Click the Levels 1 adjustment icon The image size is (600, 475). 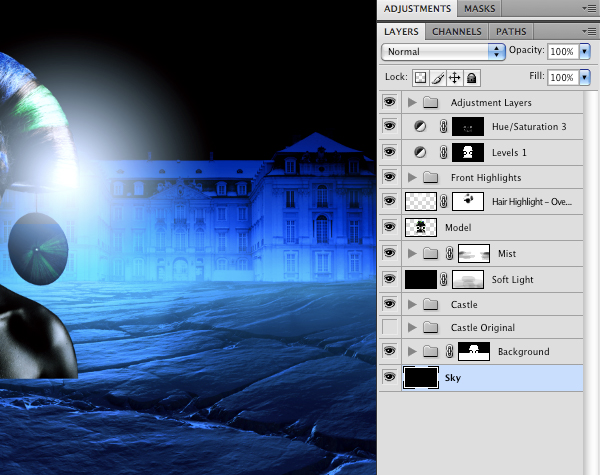(x=420, y=153)
